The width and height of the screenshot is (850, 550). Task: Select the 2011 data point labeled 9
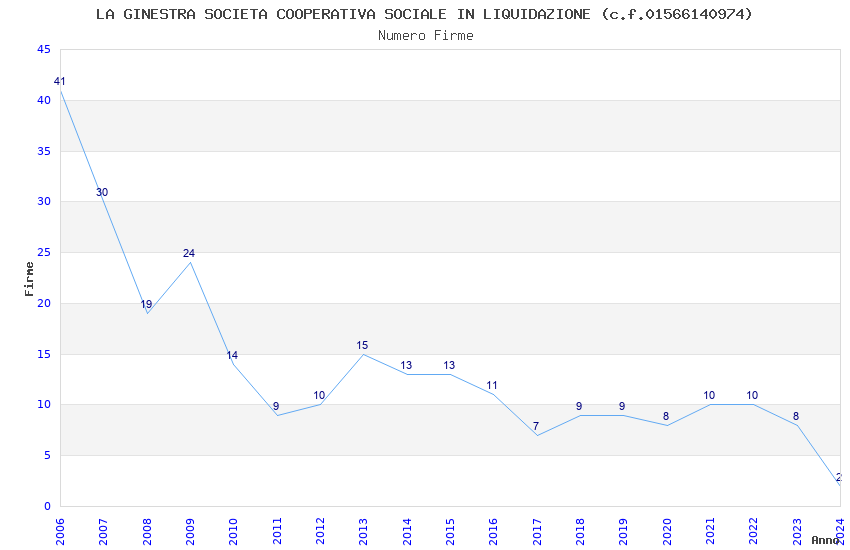pos(277,415)
